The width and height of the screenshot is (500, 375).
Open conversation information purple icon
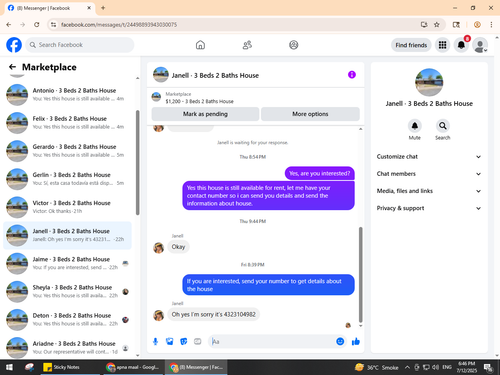(352, 75)
